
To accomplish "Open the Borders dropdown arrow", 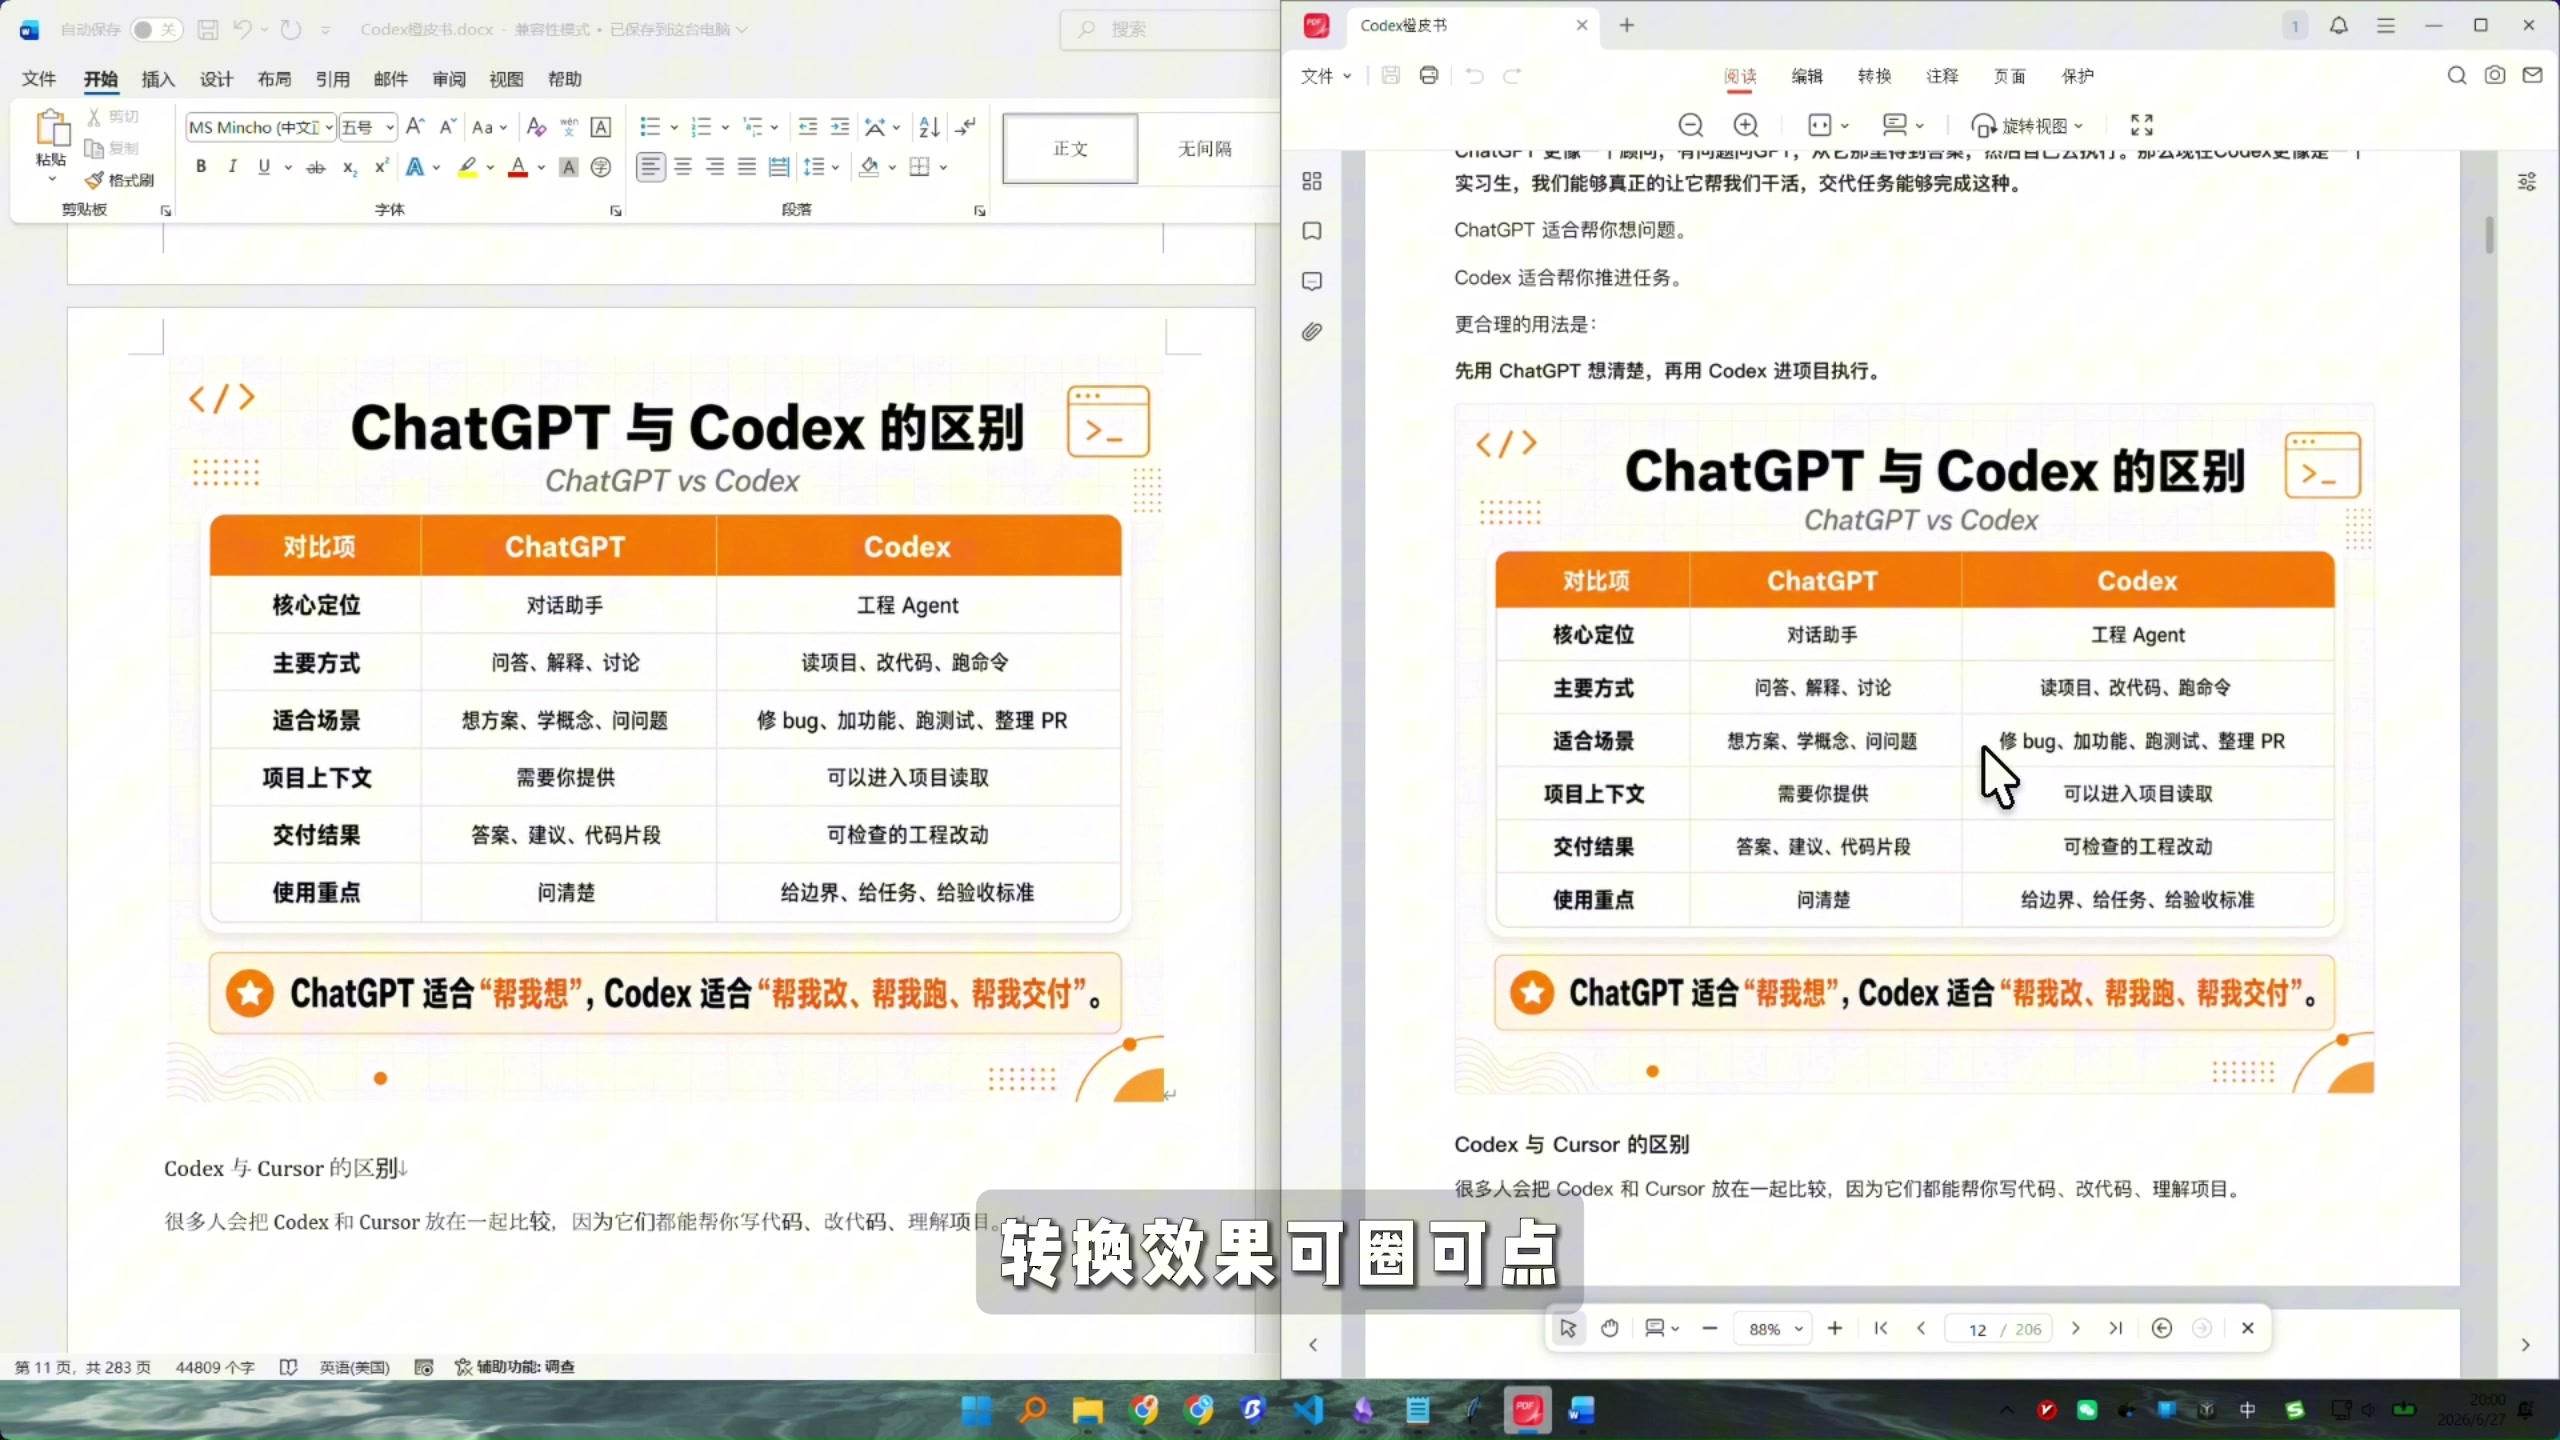I will point(943,167).
